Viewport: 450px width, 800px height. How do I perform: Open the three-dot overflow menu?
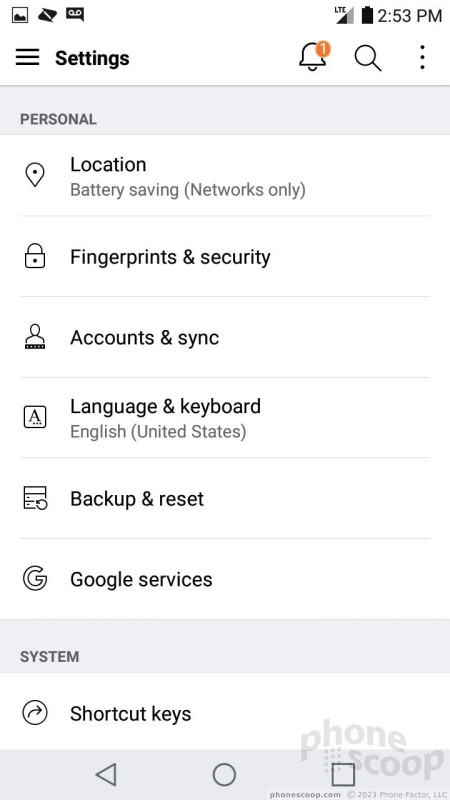pyautogui.click(x=422, y=57)
